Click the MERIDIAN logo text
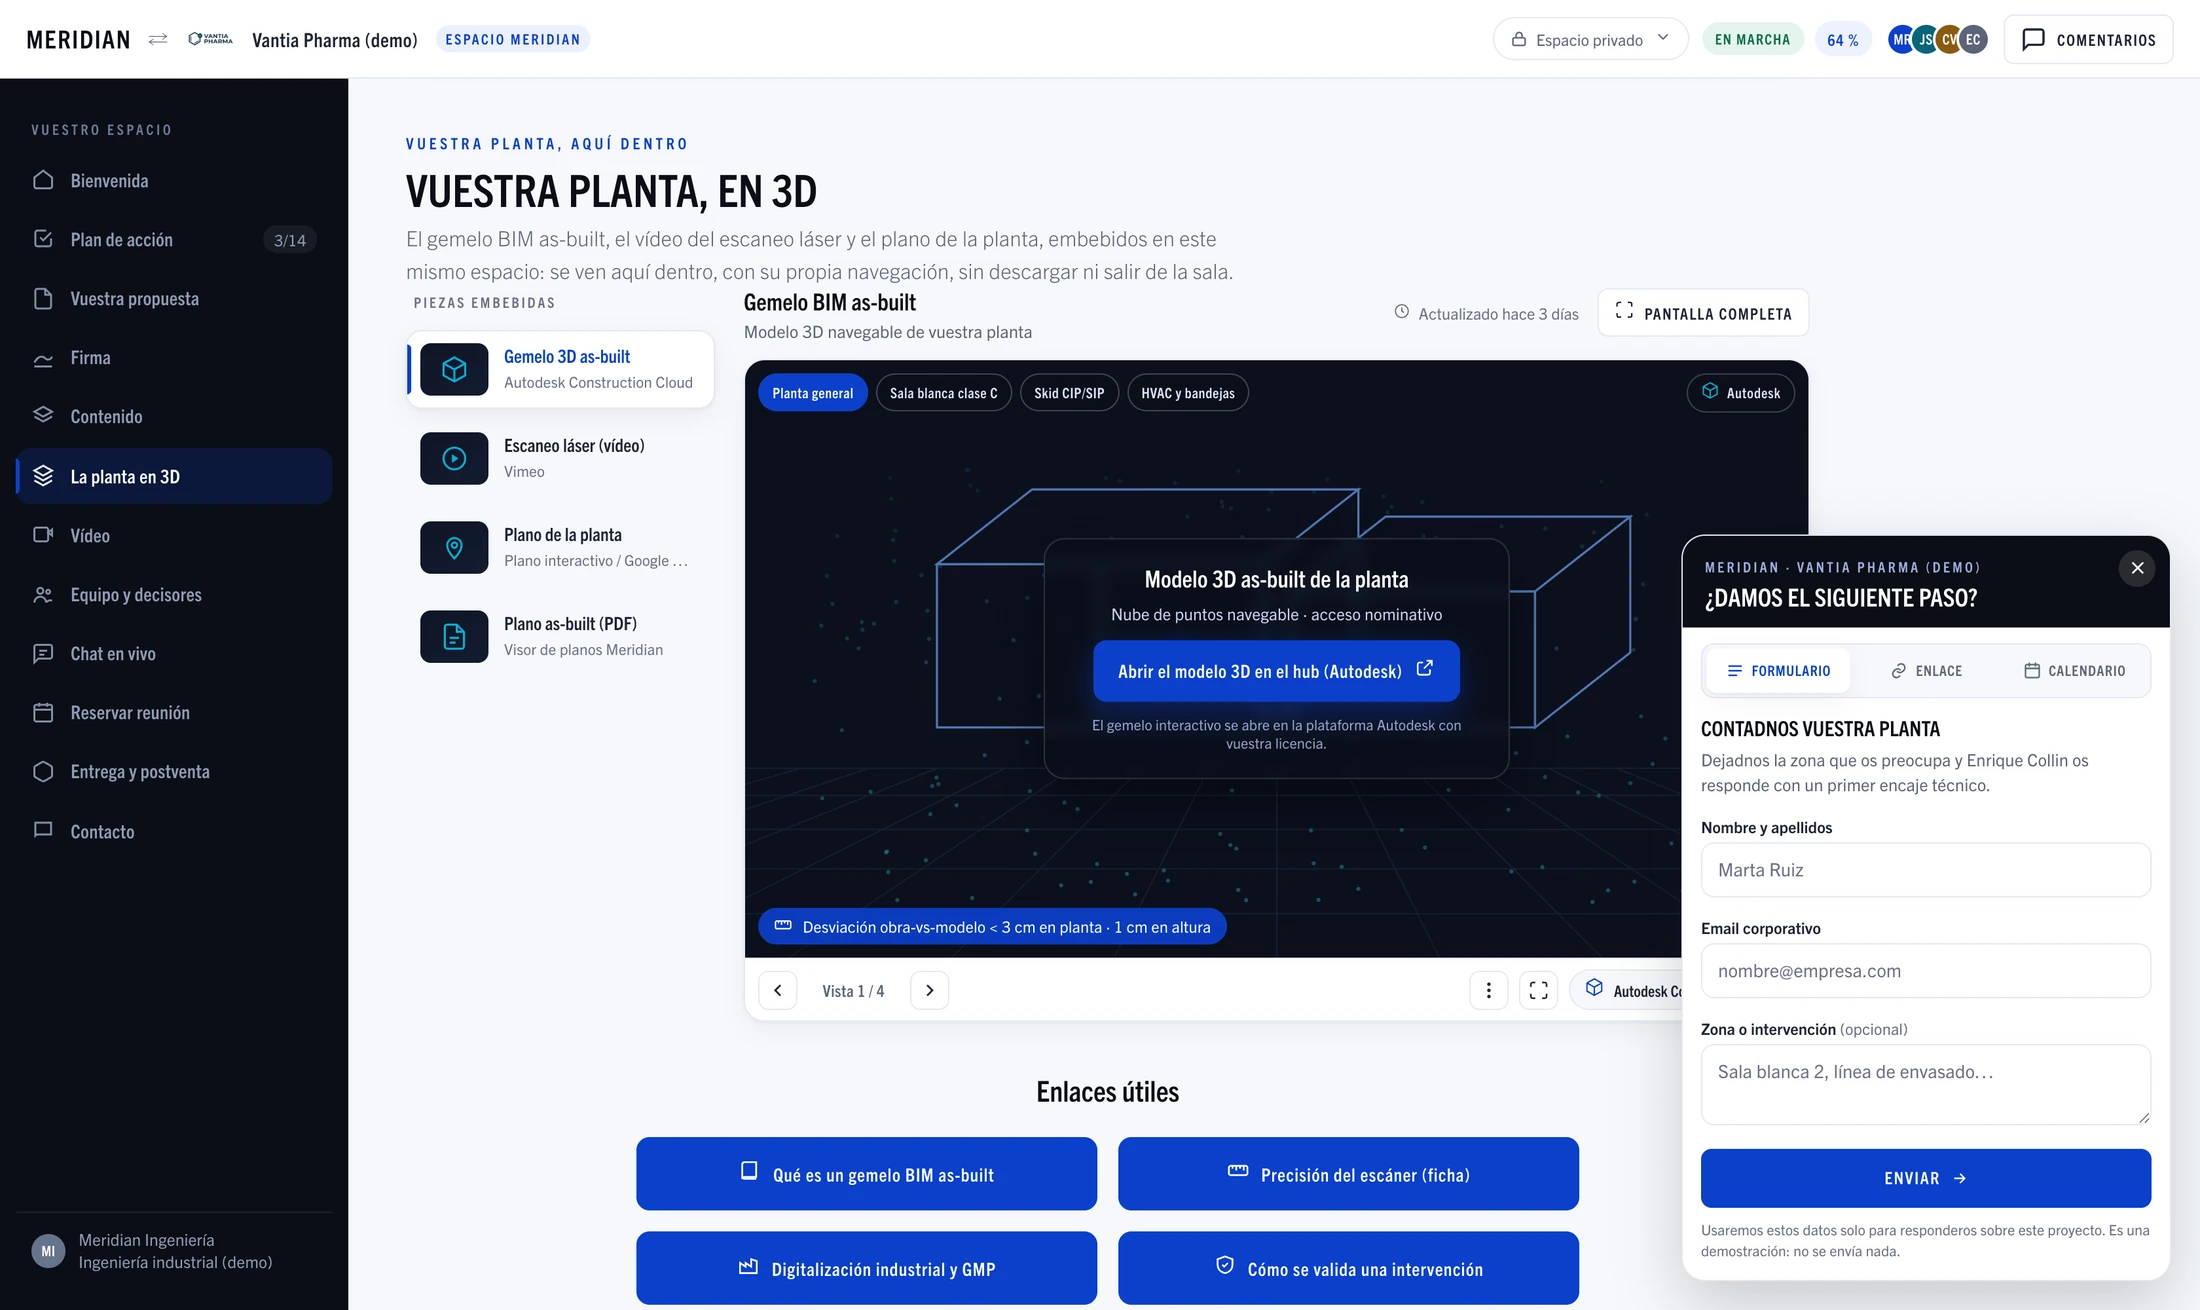Screen dimensions: 2200x1310 click(78, 39)
